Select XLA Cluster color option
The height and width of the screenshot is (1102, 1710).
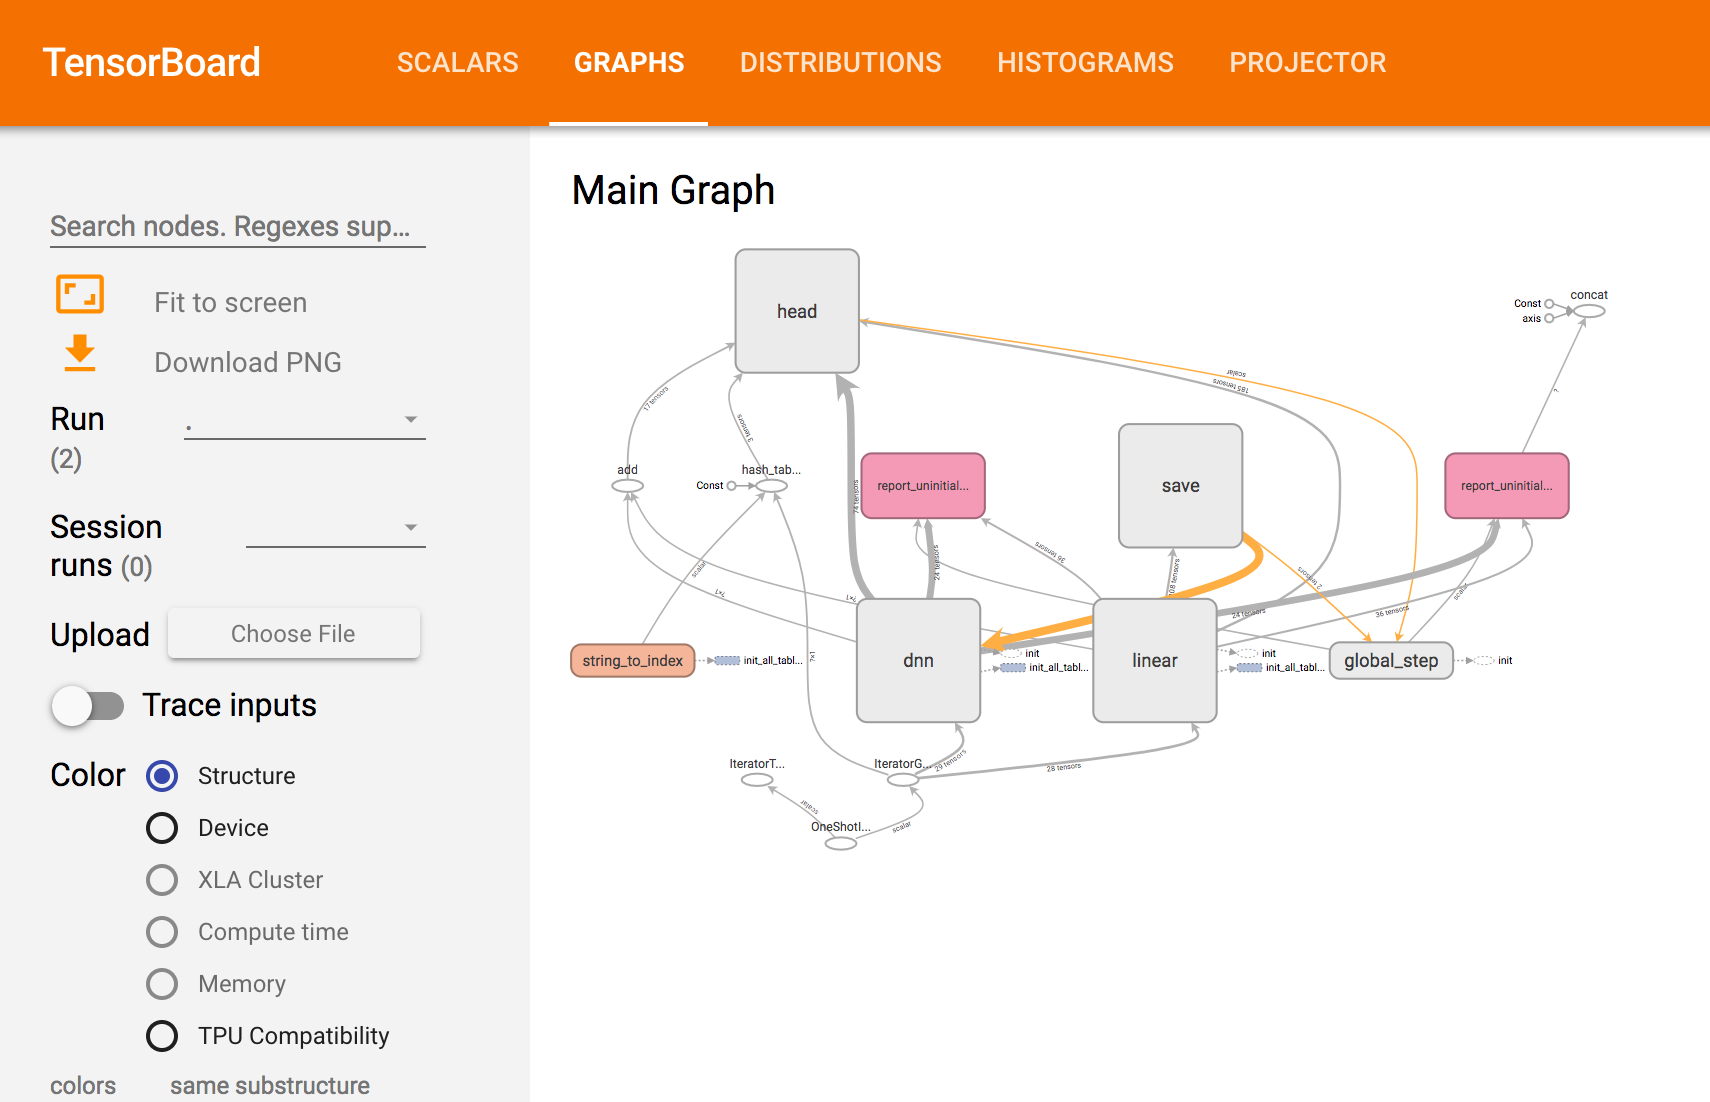coord(162,880)
